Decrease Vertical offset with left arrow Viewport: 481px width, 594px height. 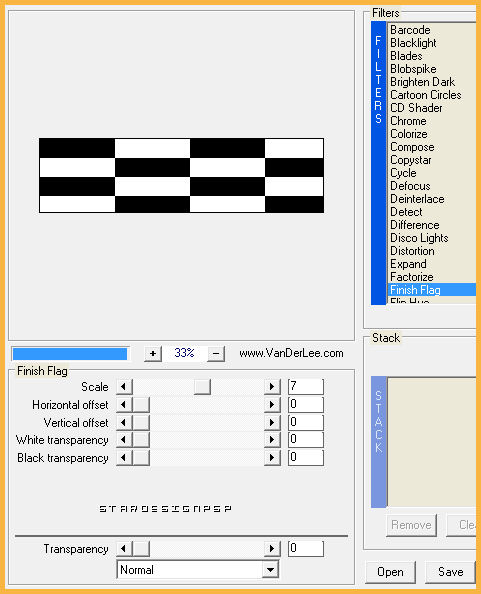coord(124,422)
